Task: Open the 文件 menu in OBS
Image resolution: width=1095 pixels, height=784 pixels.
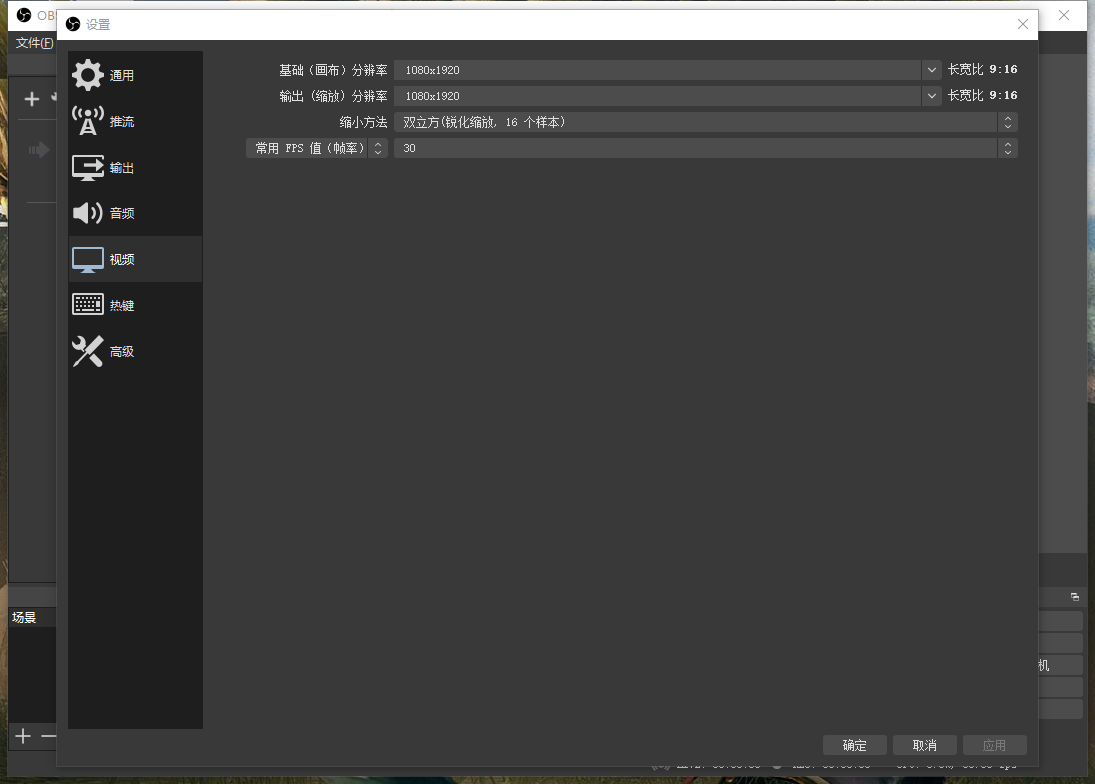Action: tap(34, 43)
